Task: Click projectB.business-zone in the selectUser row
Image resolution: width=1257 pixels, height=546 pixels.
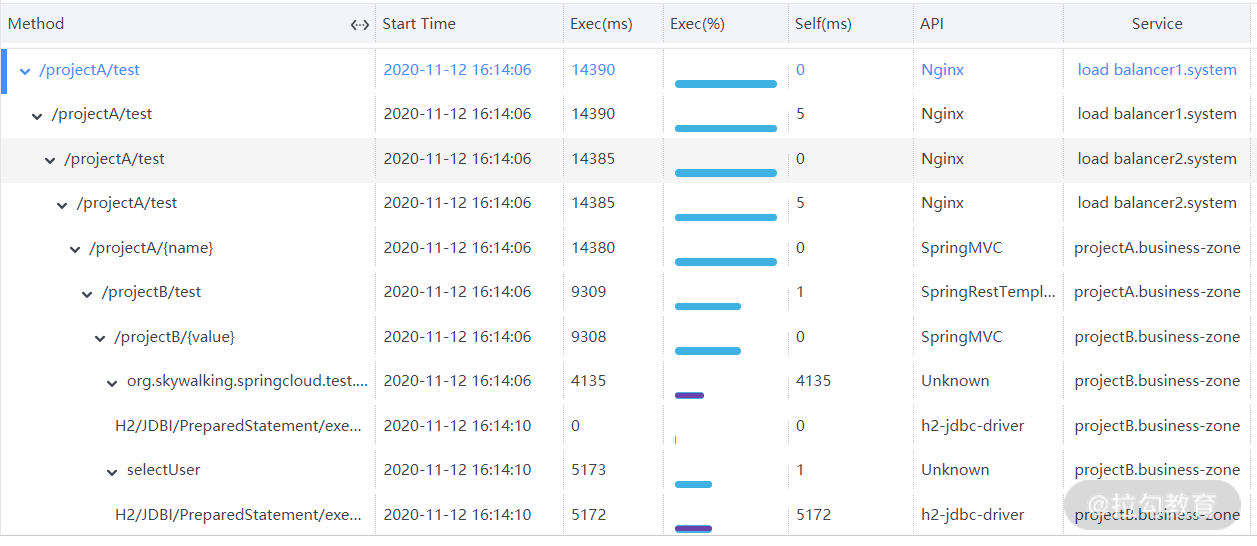Action: [1157, 470]
